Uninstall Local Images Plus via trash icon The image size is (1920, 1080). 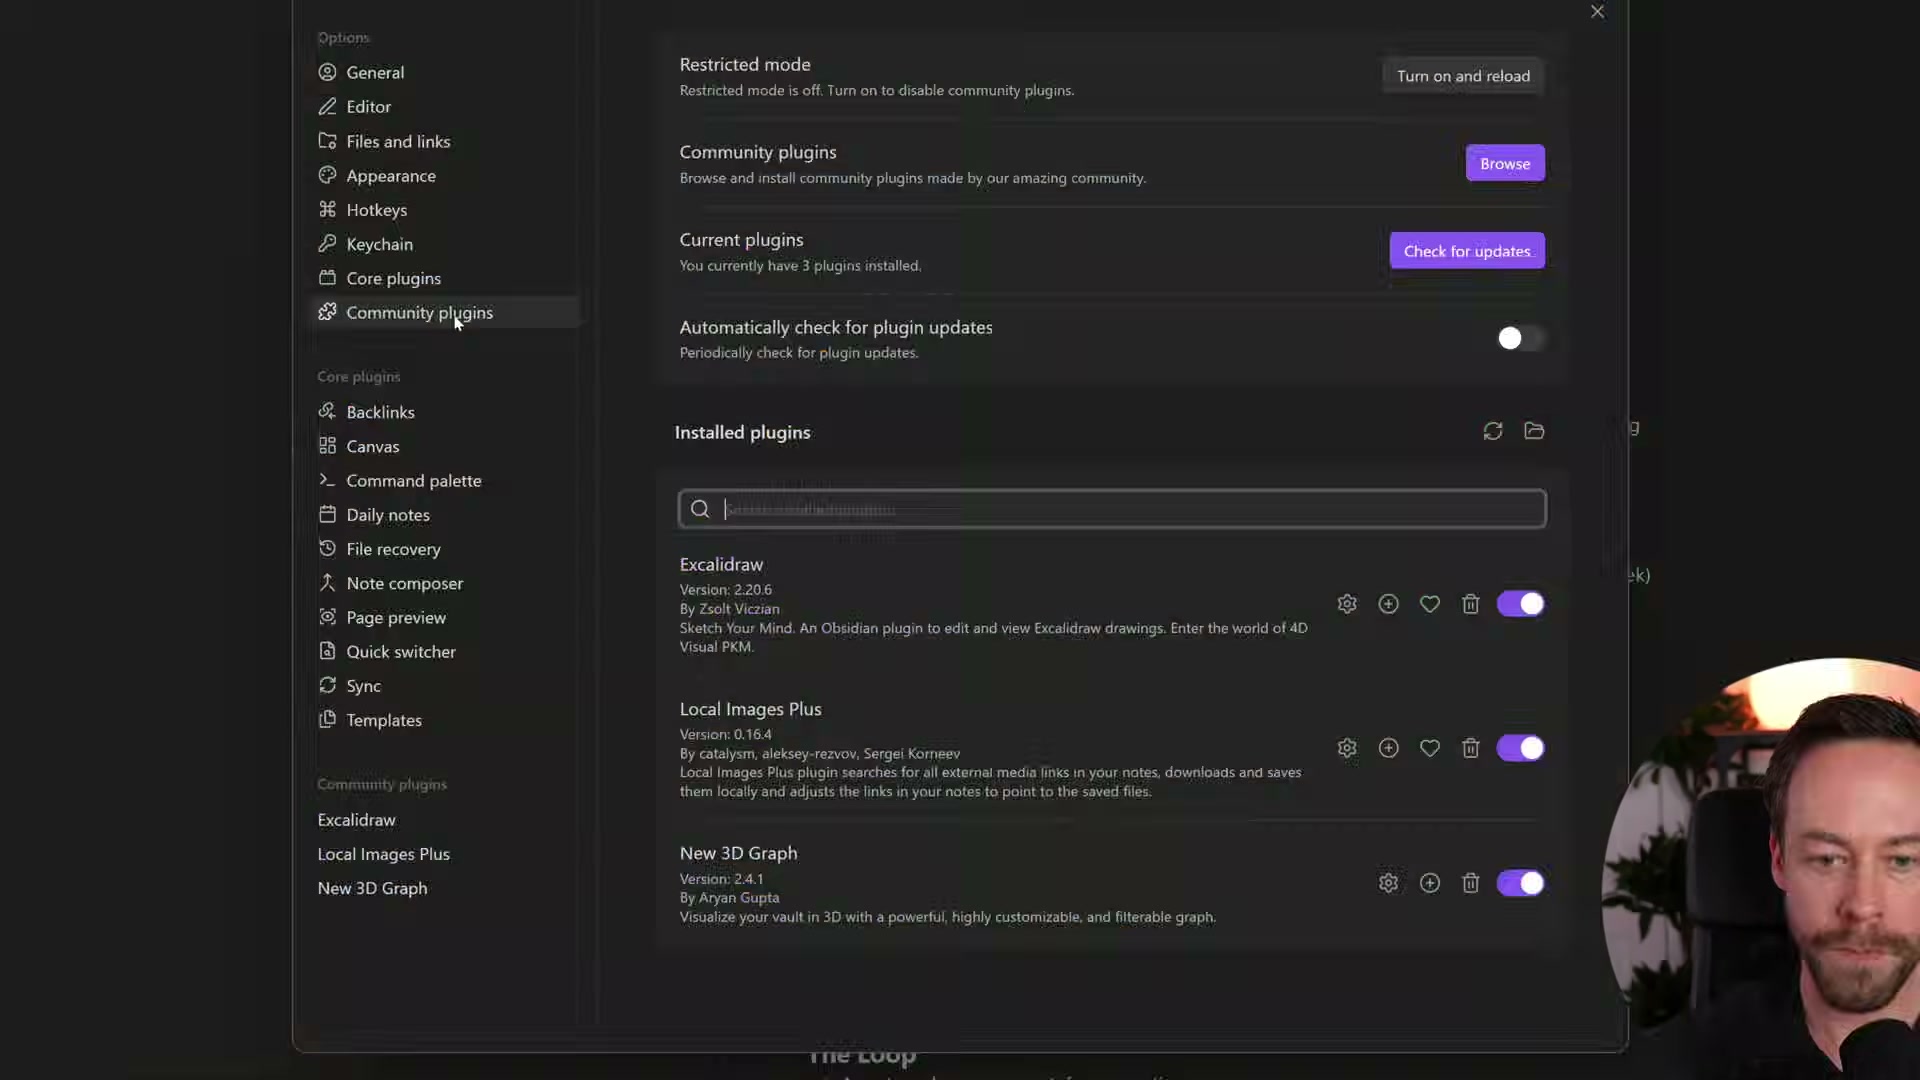[x=1470, y=748]
